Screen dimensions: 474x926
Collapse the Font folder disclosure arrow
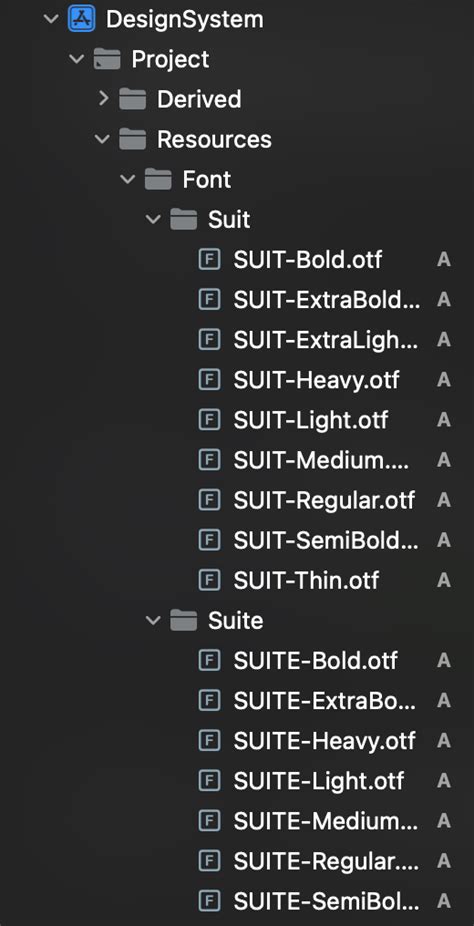(128, 180)
